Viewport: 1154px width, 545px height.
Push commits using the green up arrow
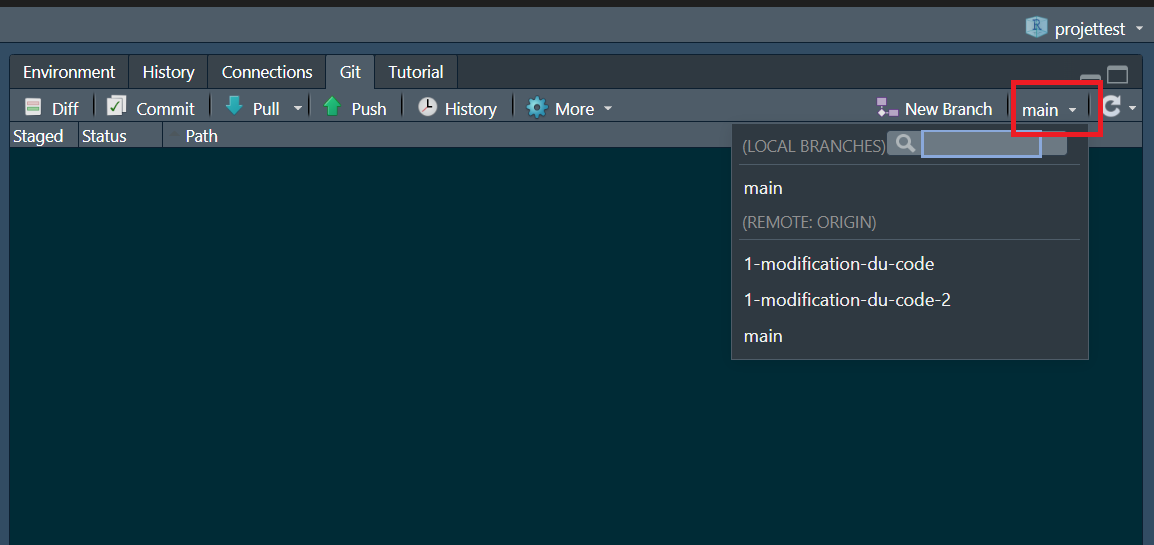tap(355, 108)
